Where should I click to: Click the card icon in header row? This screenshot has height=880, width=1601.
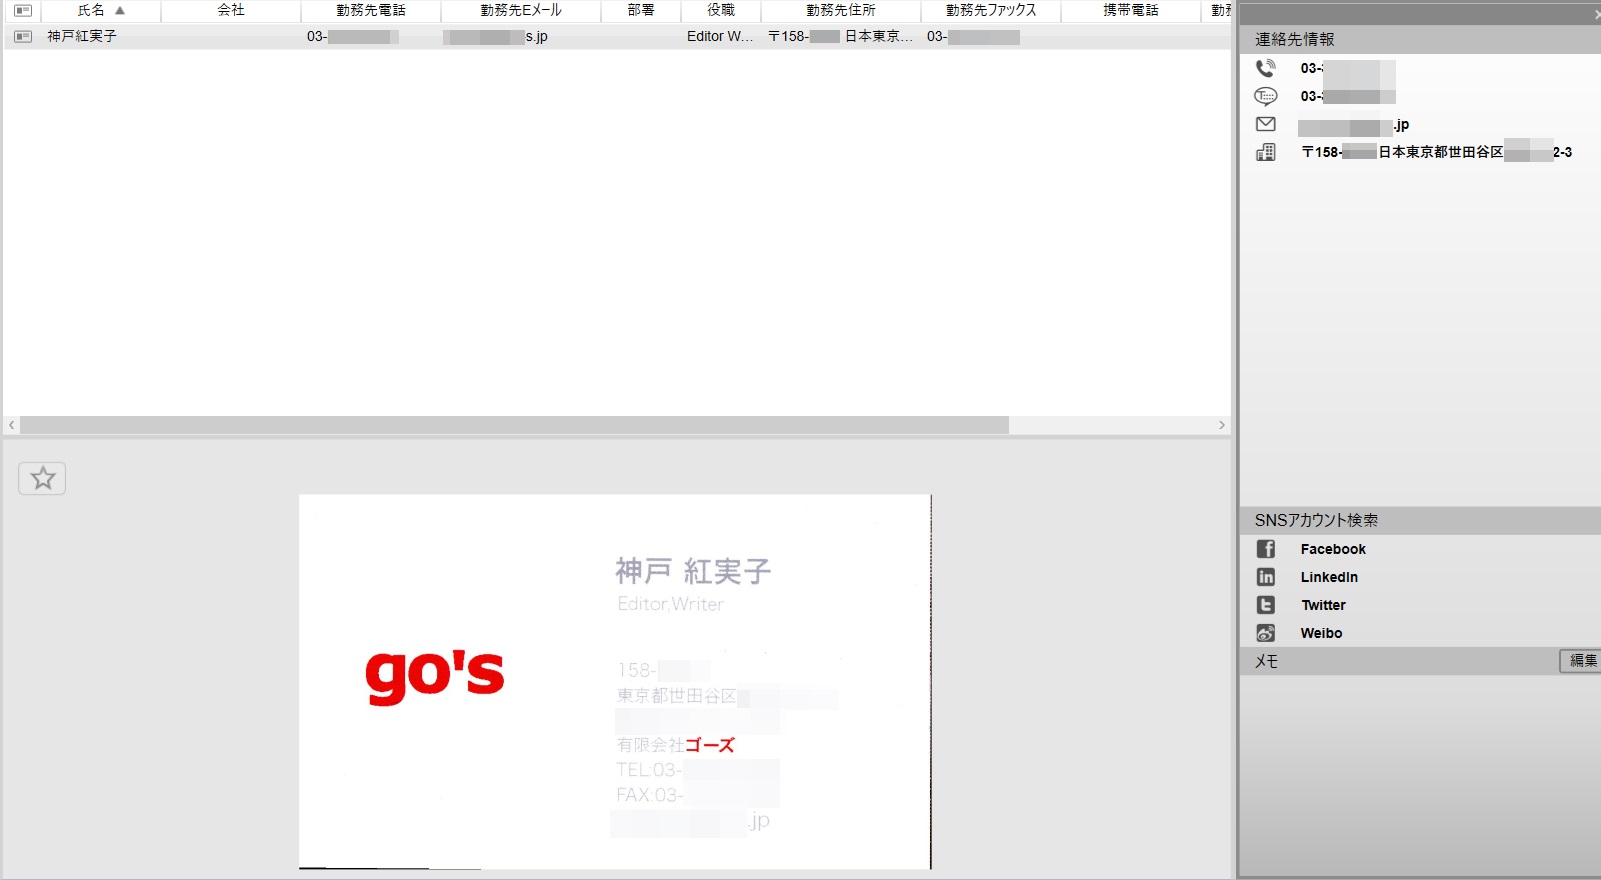[22, 10]
